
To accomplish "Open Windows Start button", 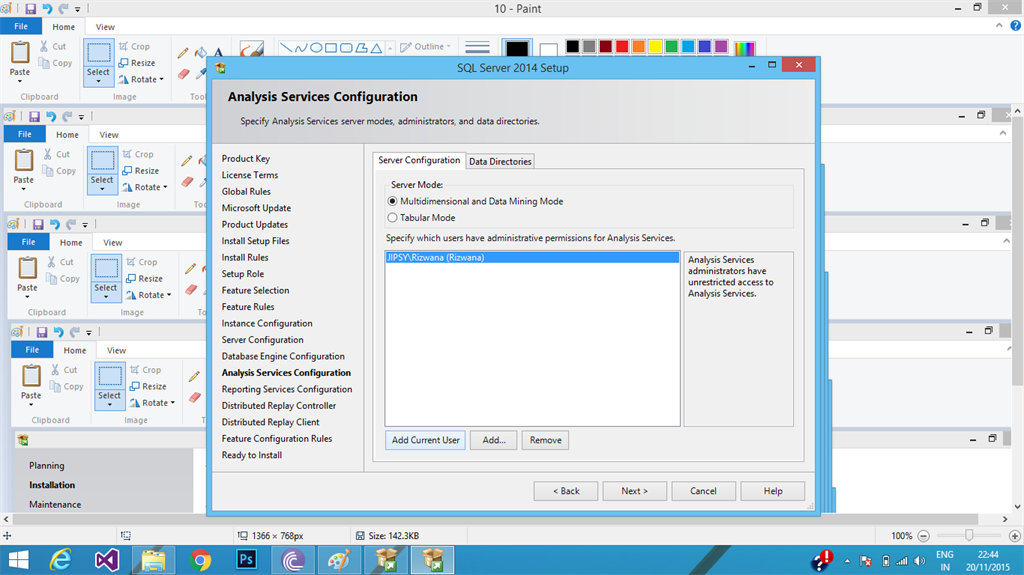I will pyautogui.click(x=18, y=560).
